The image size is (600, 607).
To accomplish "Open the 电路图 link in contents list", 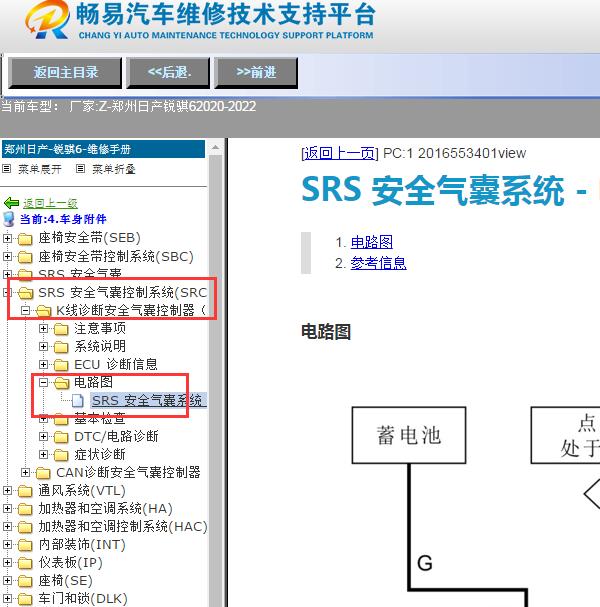I will (372, 242).
